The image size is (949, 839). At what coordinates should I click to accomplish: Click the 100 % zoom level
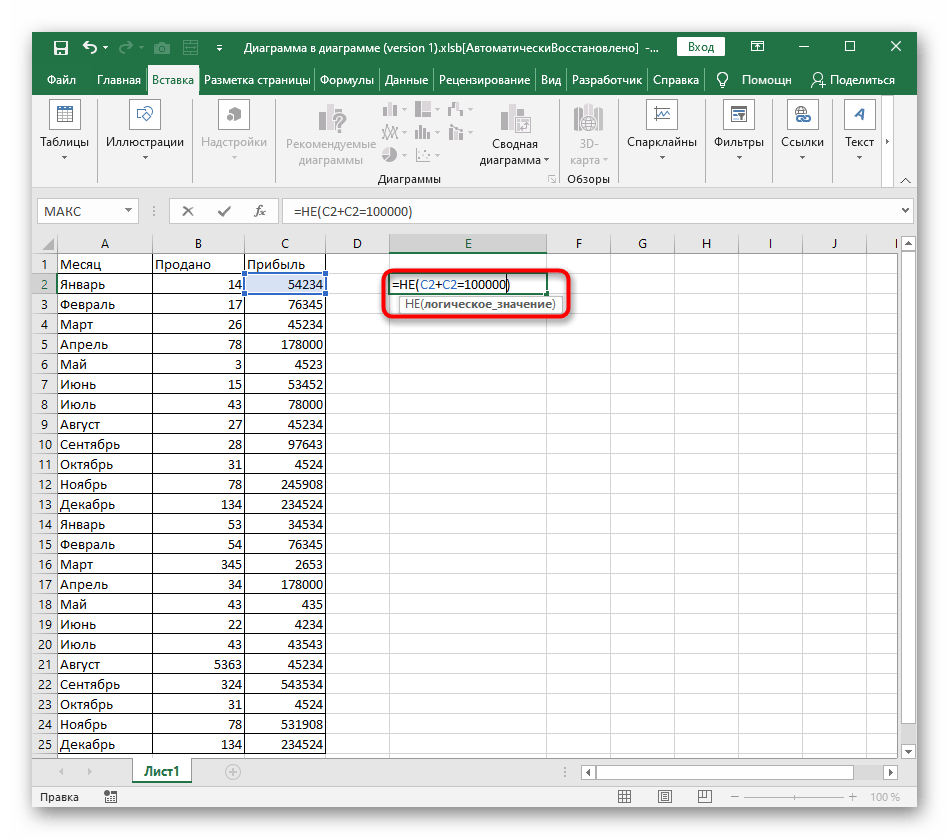point(885,797)
